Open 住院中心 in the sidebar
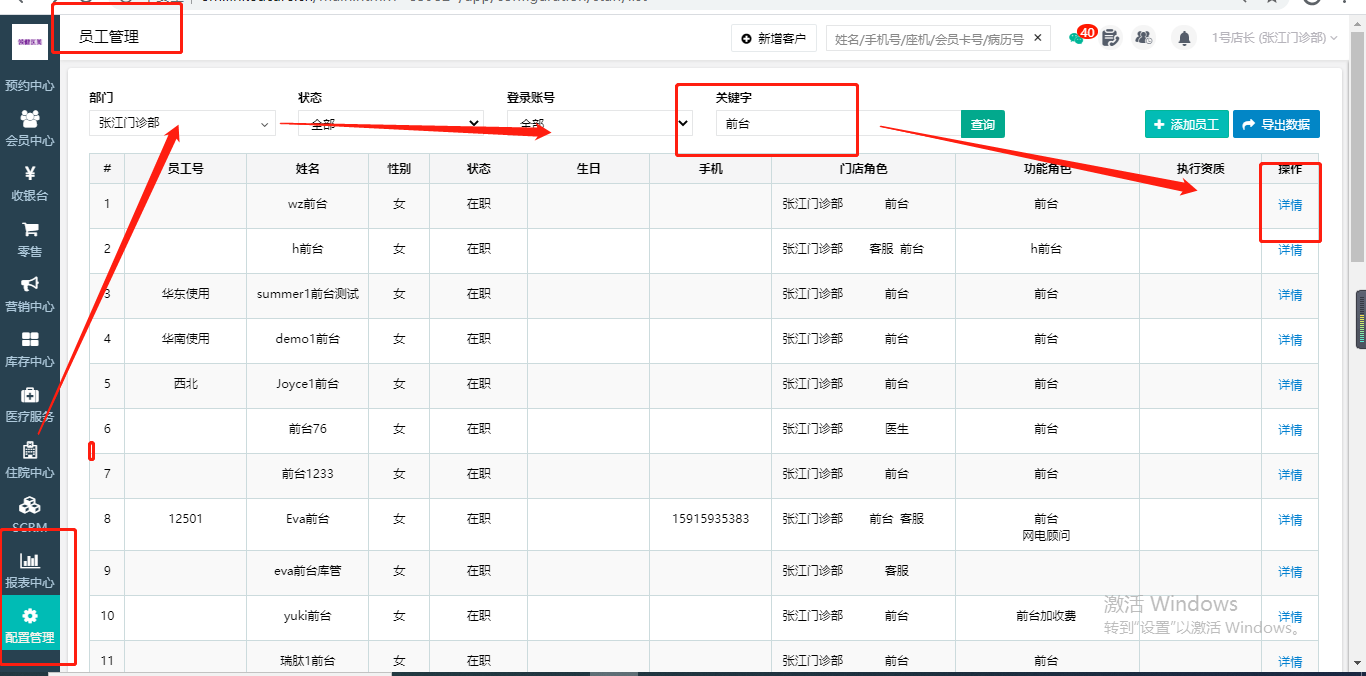This screenshot has width=1366, height=676. pyautogui.click(x=30, y=461)
